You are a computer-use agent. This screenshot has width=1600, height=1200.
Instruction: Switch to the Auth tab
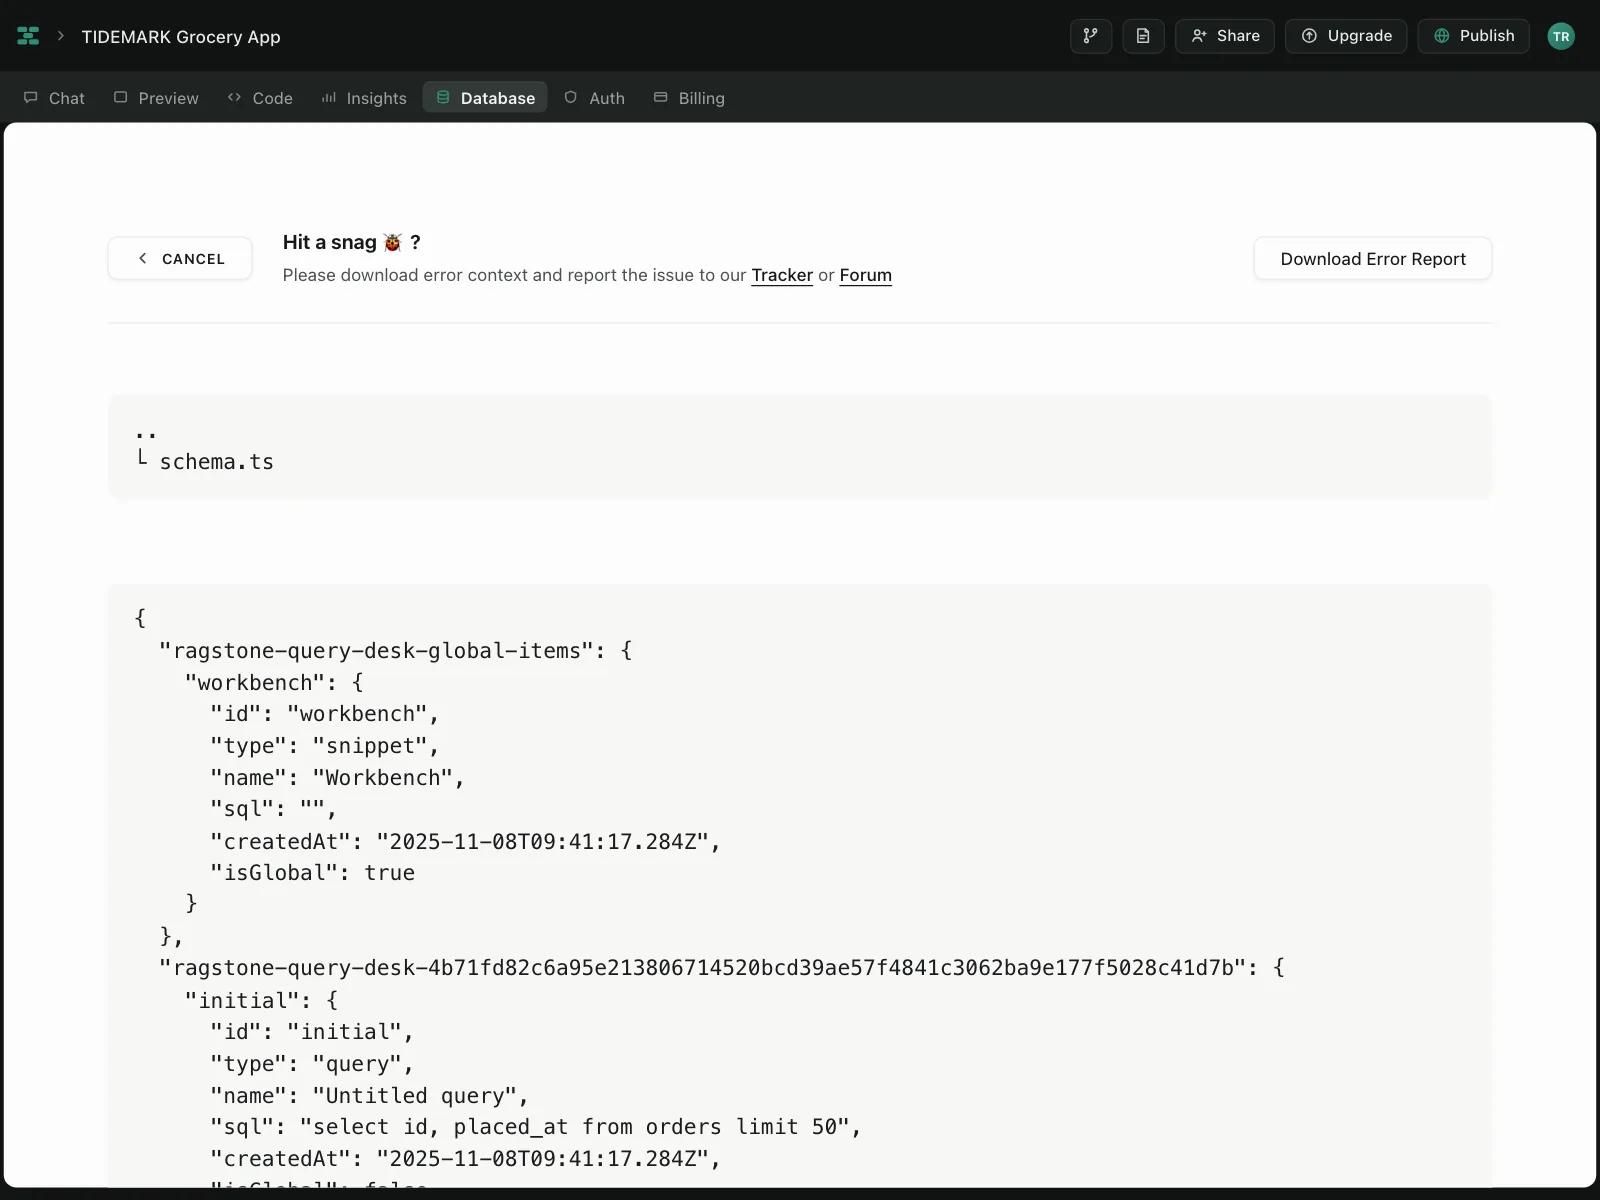click(595, 98)
